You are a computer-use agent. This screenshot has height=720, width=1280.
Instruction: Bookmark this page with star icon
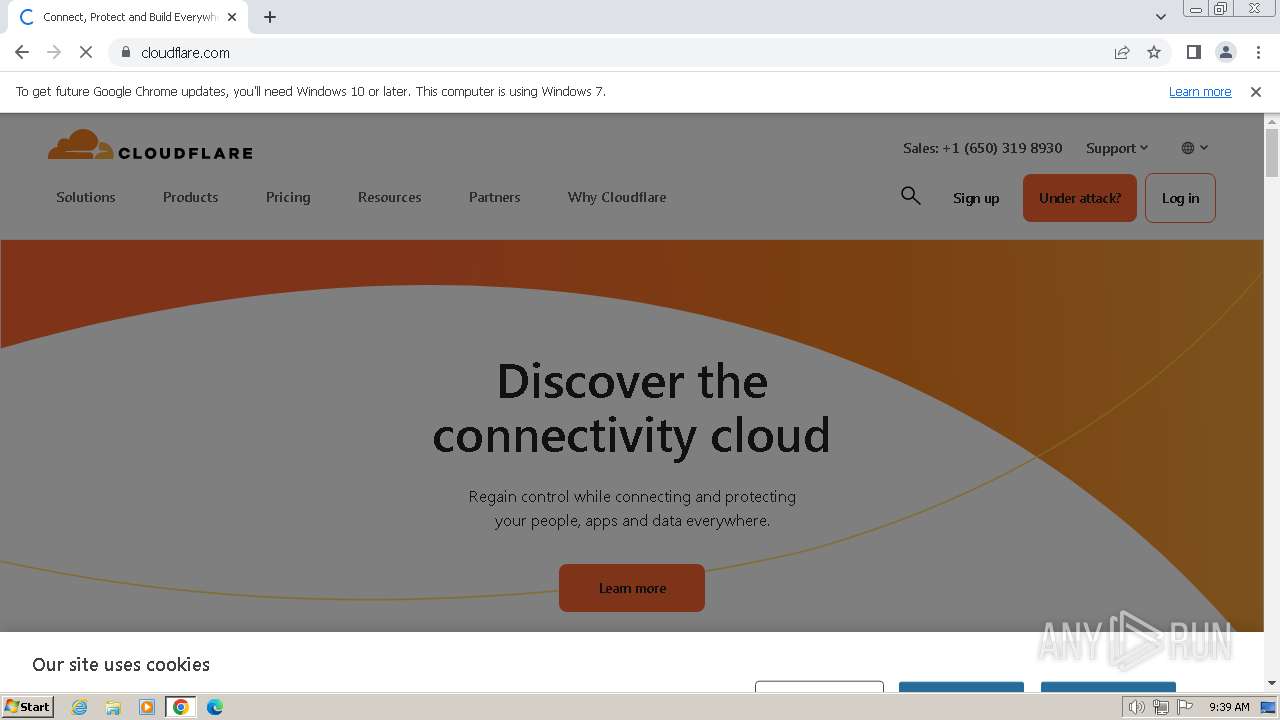(1154, 52)
